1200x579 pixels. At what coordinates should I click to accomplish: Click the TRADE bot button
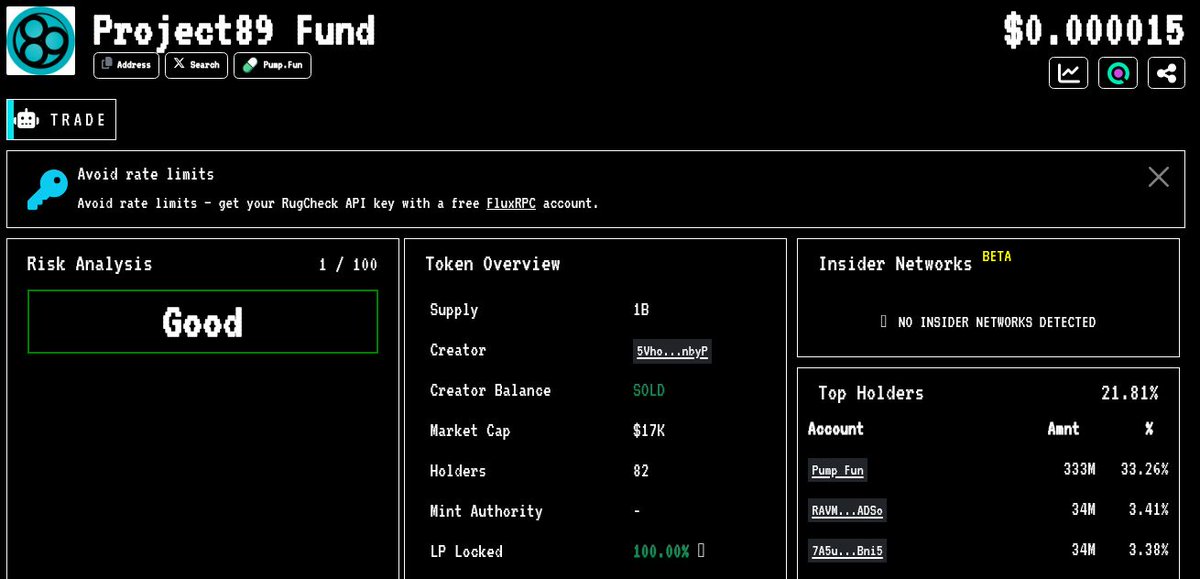(x=62, y=120)
